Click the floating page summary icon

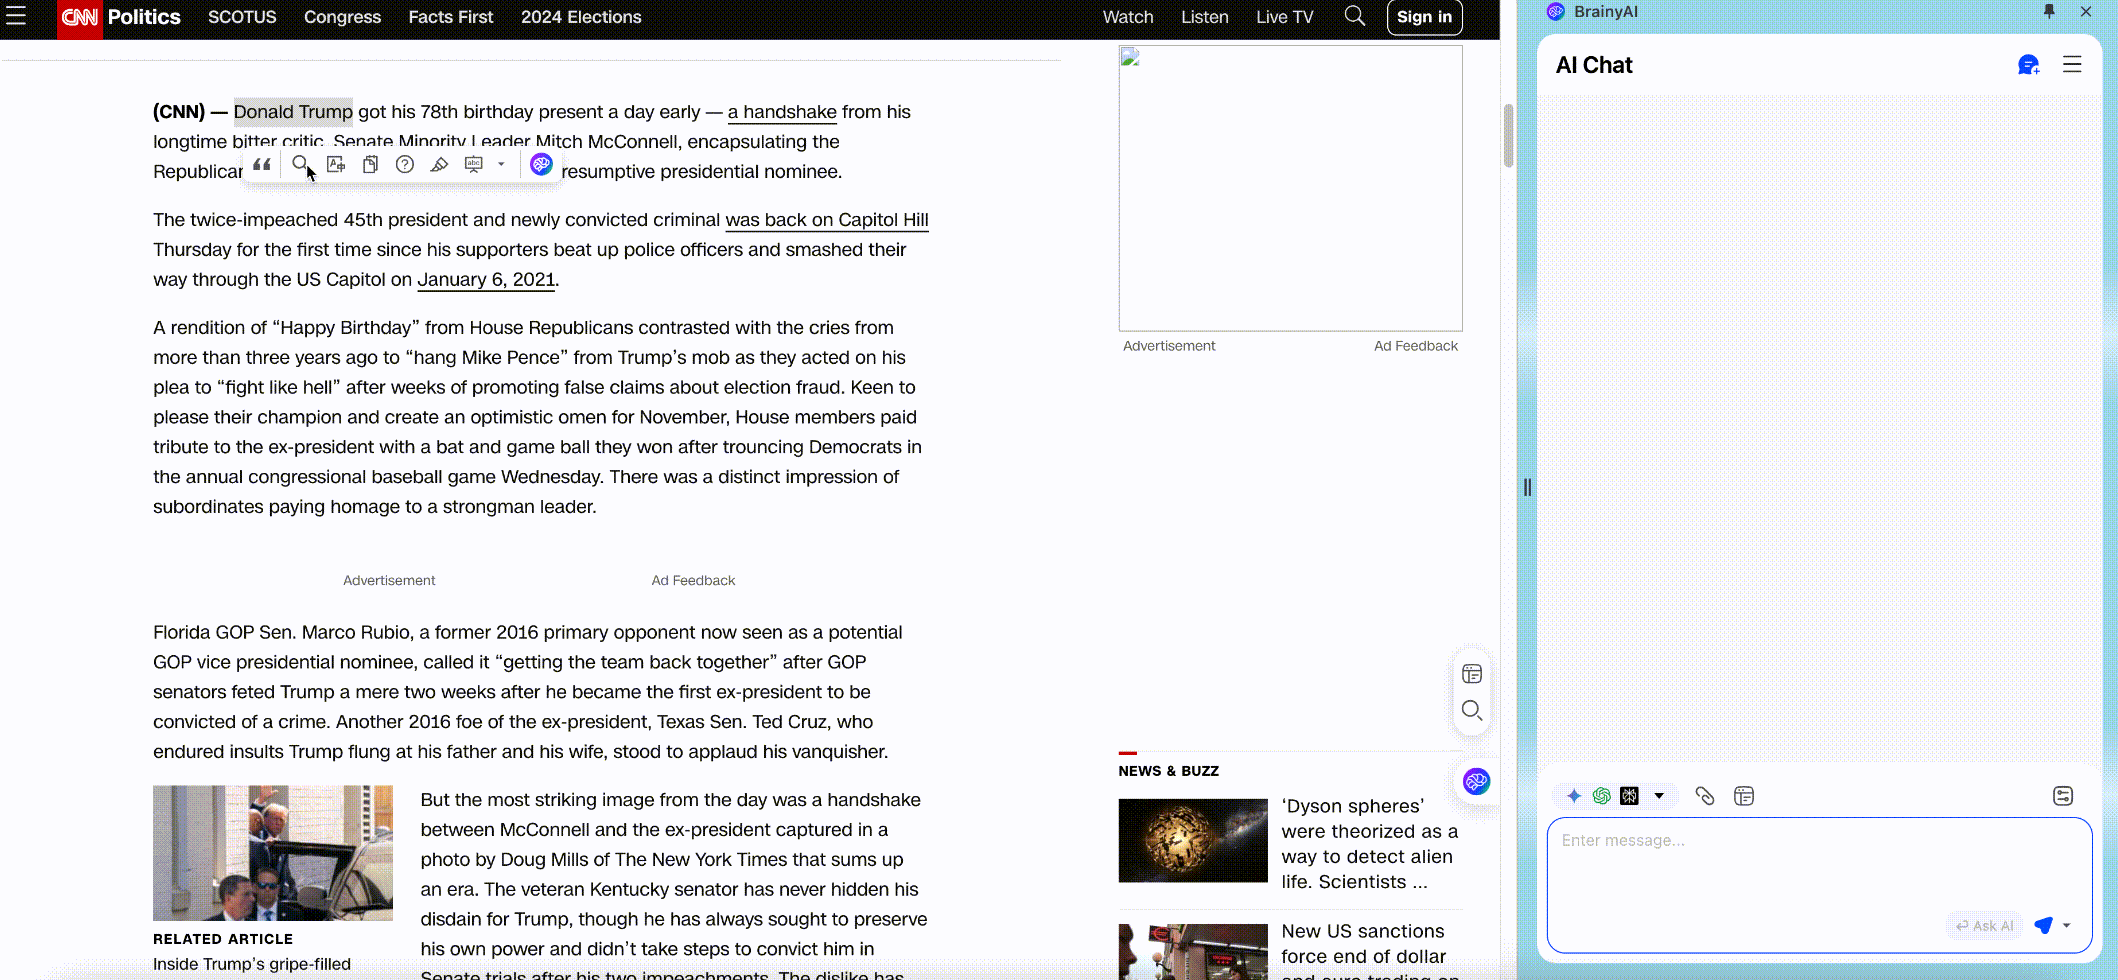[1472, 674]
